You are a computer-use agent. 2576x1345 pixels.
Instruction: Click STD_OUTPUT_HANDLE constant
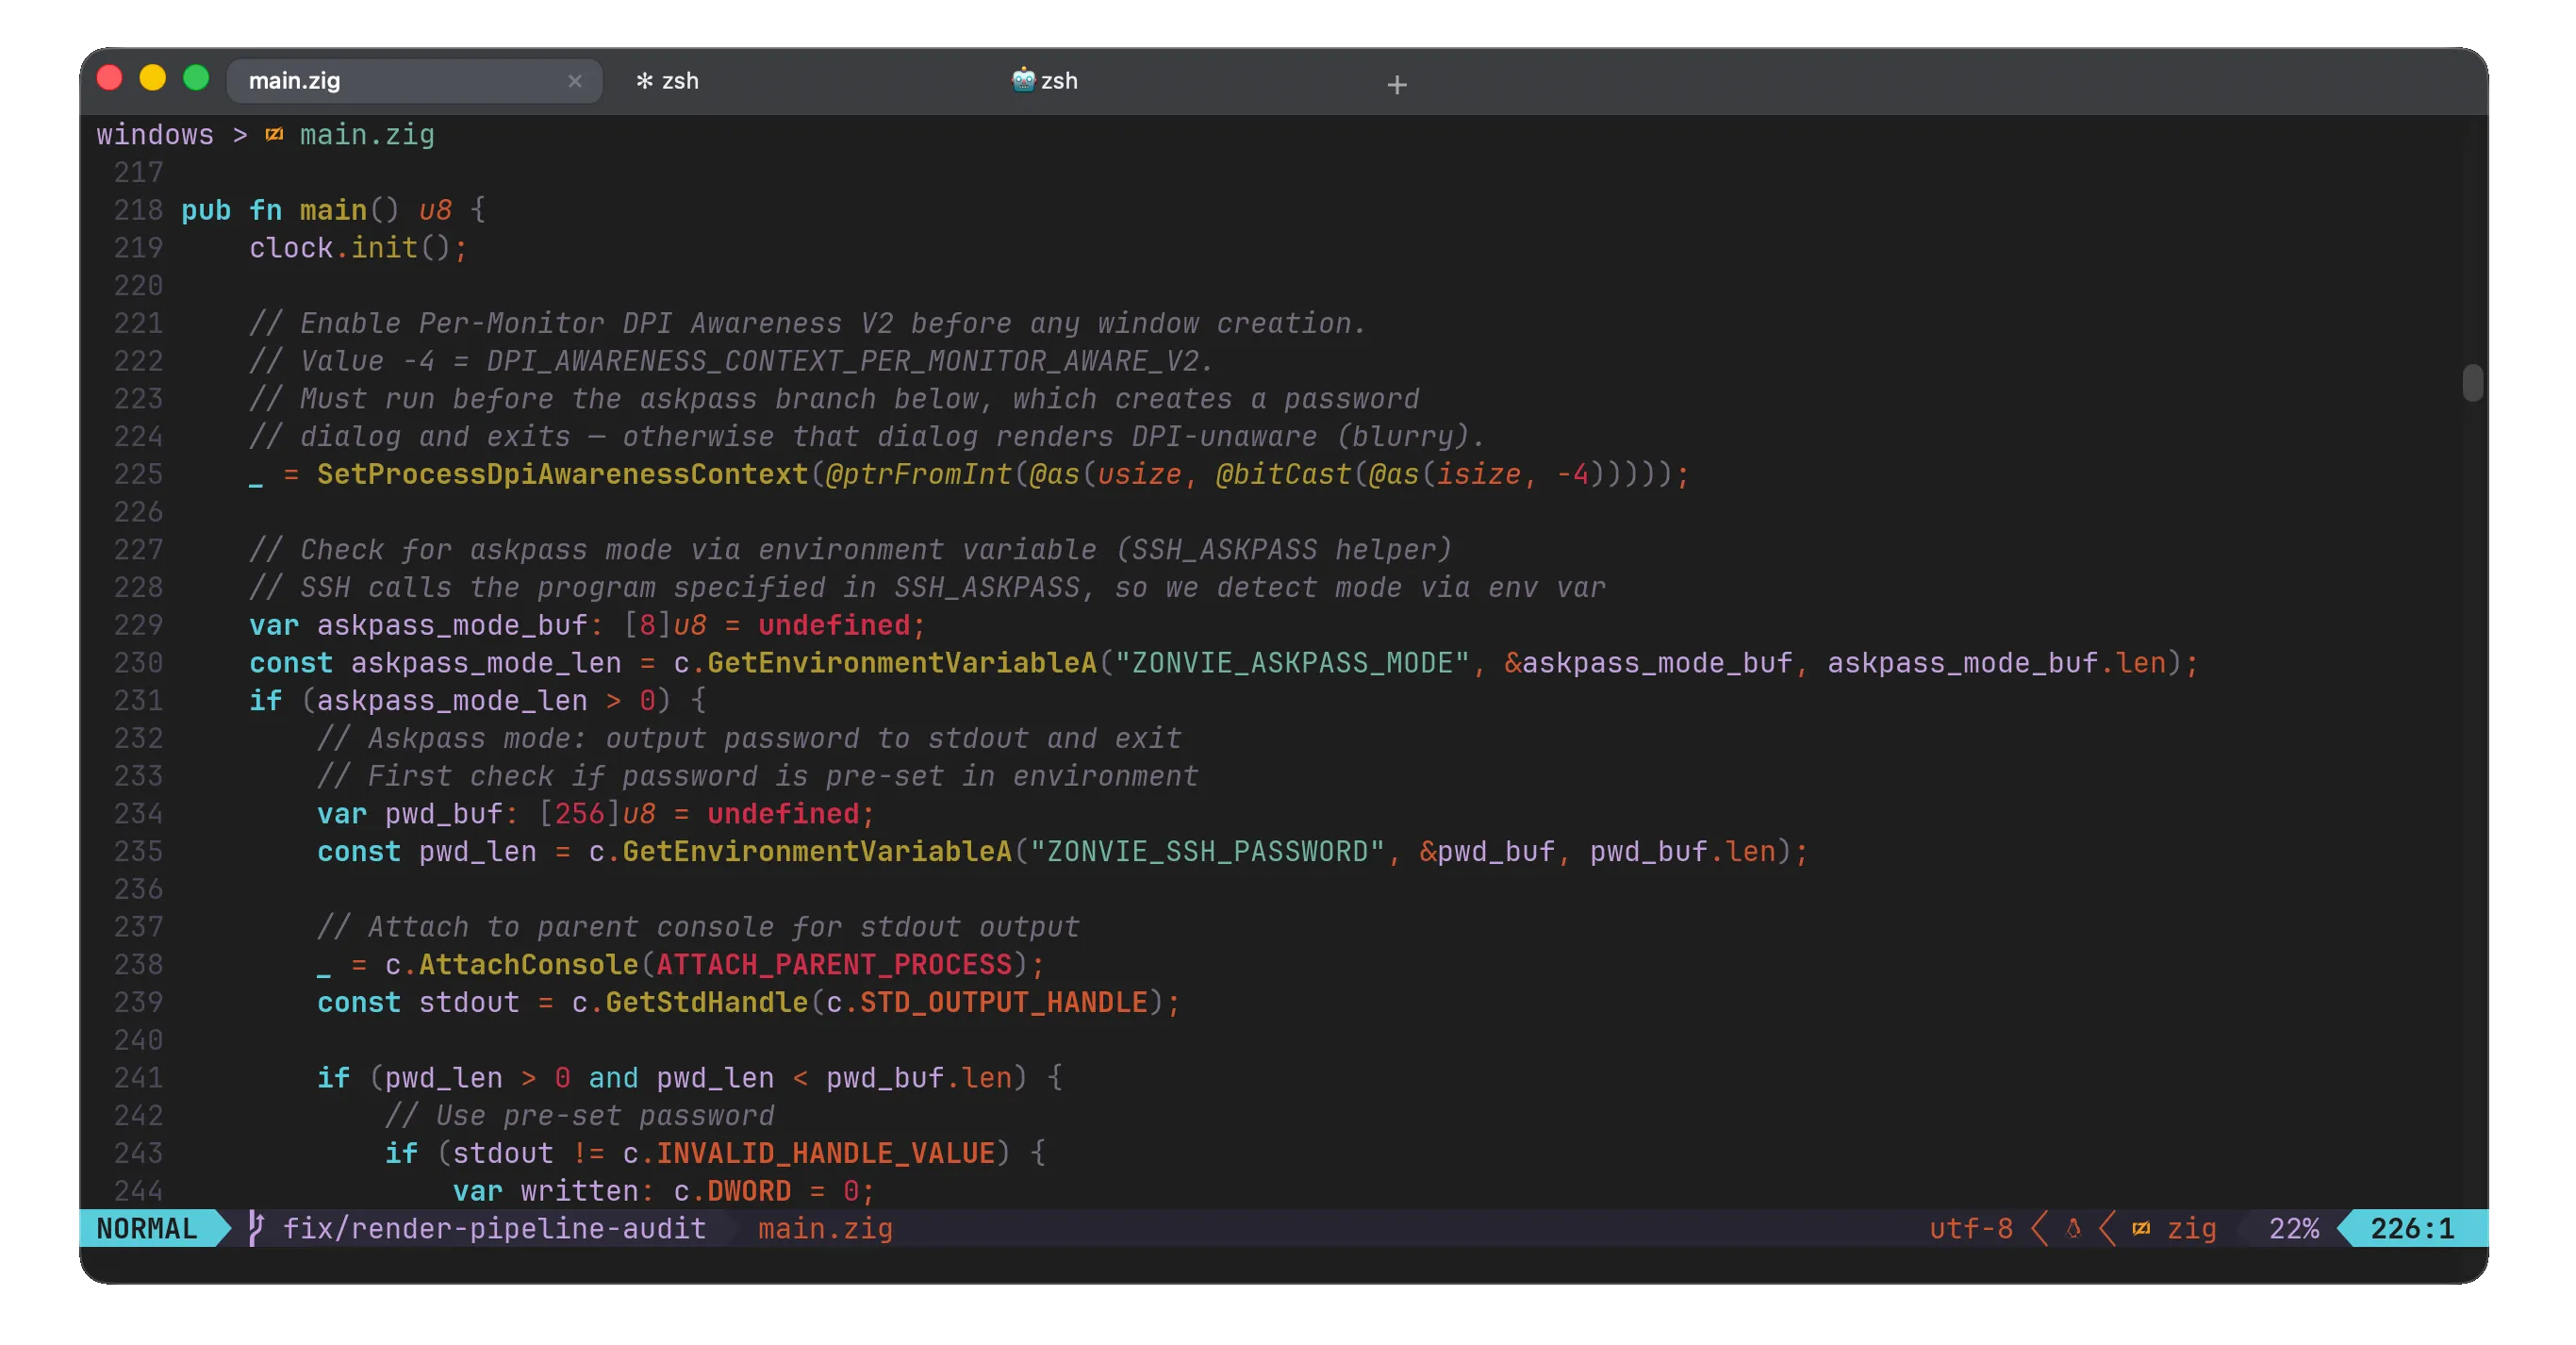pos(1003,1003)
